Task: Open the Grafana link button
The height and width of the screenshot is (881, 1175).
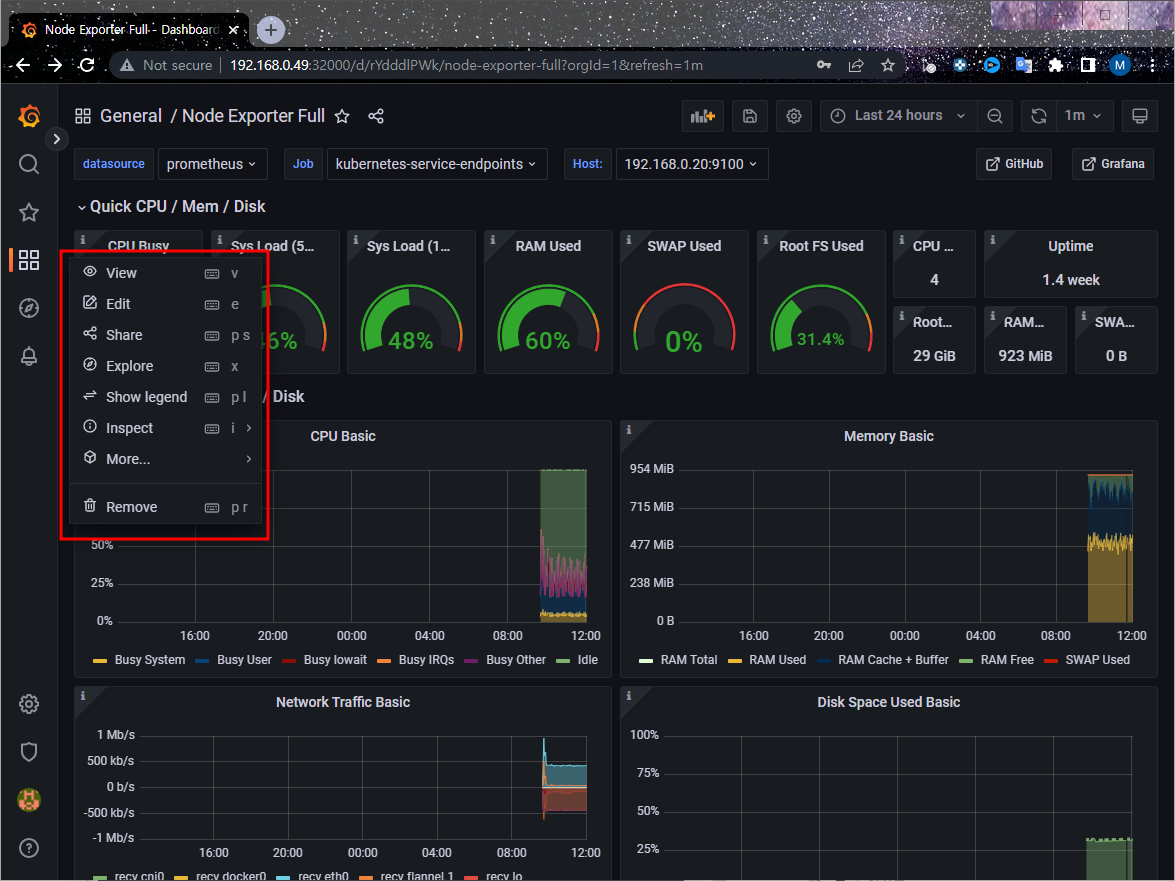Action: (1113, 164)
